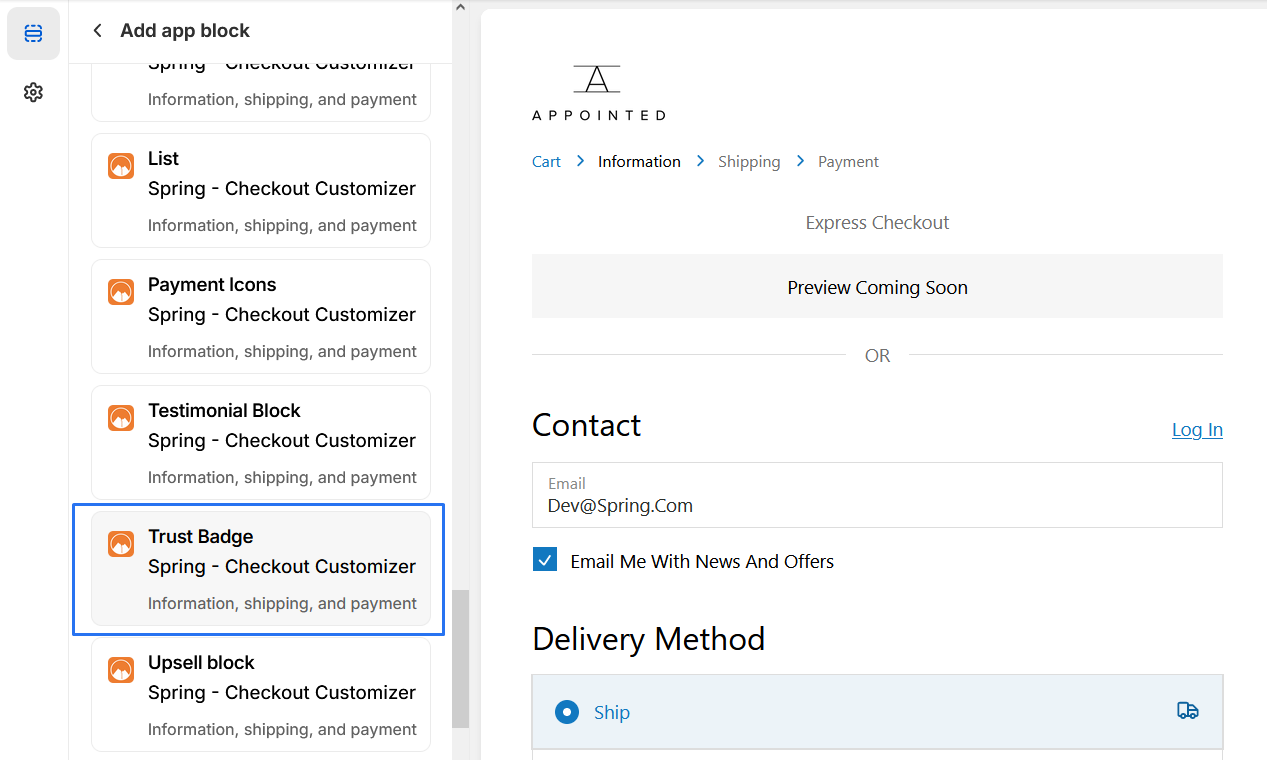The height and width of the screenshot is (760, 1267).
Task: Open the settings gear icon
Action: coord(33,93)
